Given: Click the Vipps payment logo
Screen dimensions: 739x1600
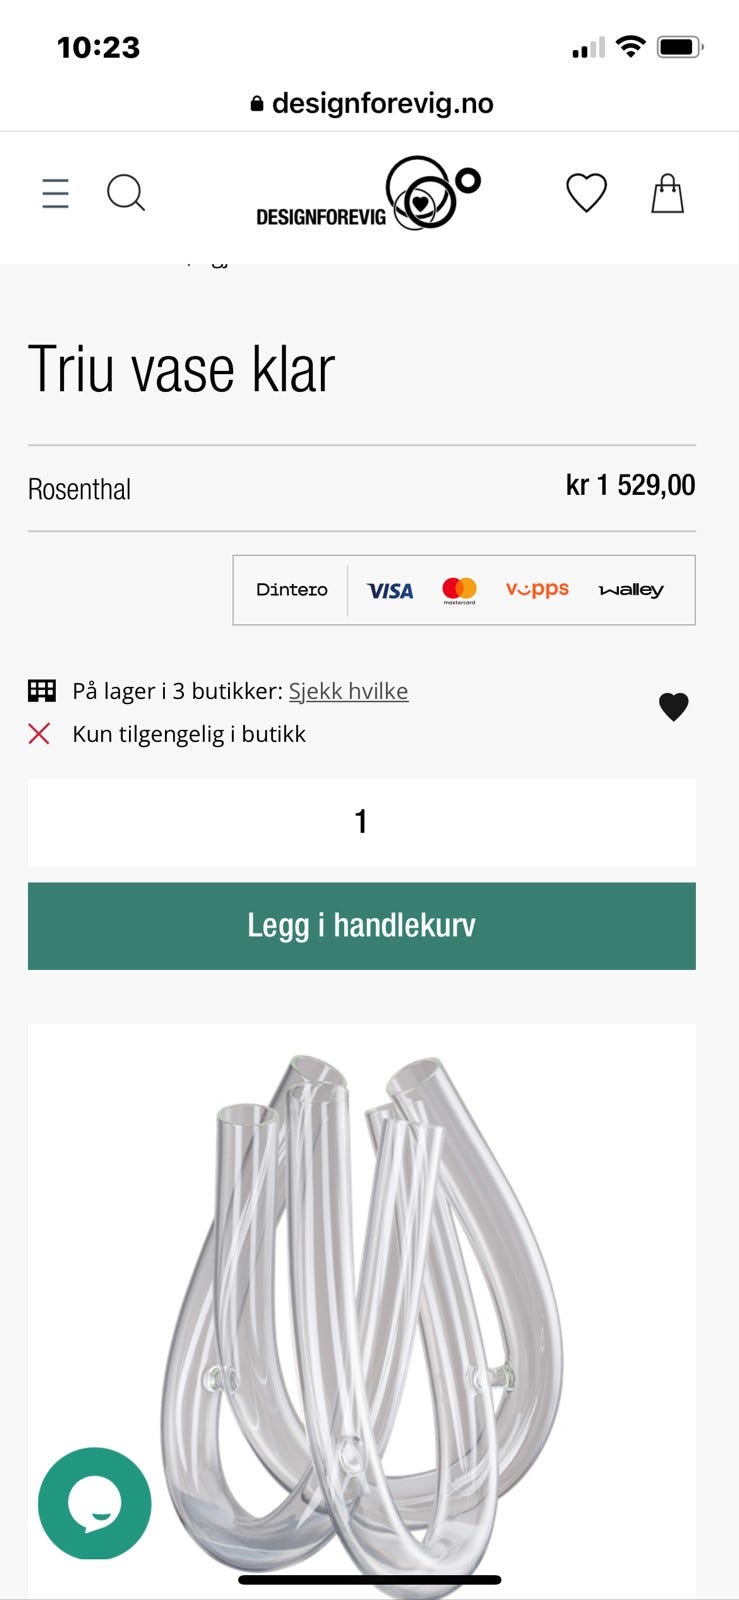Looking at the screenshot, I should pos(537,590).
